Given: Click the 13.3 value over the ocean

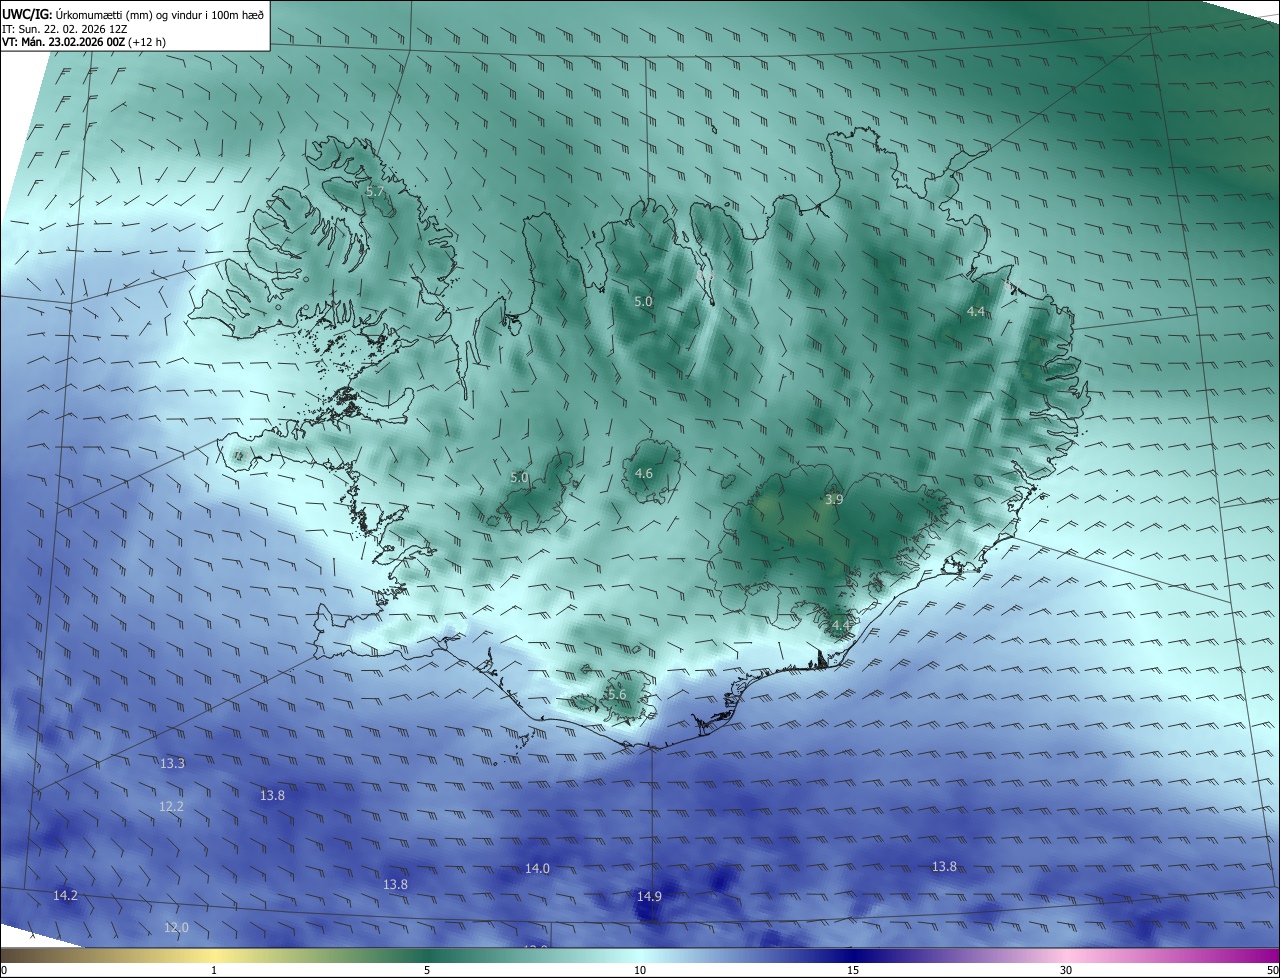Looking at the screenshot, I should [172, 763].
